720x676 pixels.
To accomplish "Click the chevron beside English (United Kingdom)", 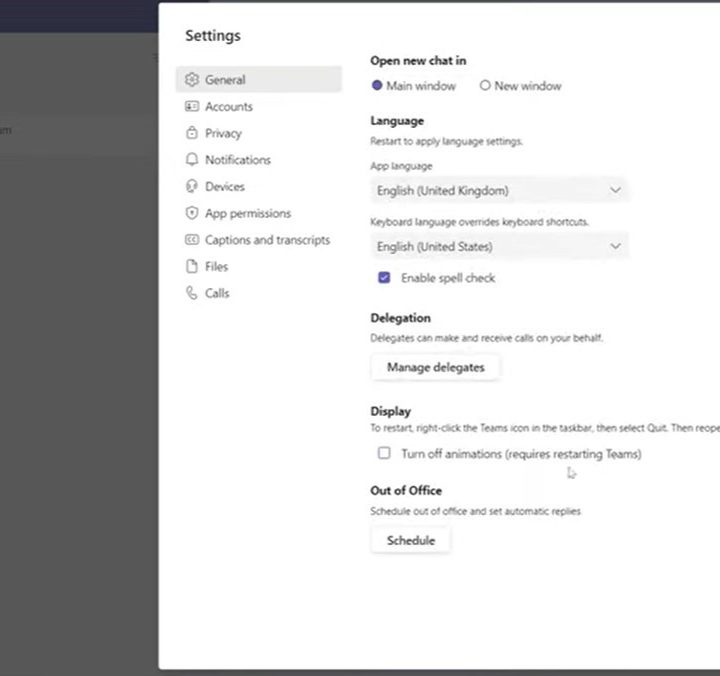I will [615, 190].
